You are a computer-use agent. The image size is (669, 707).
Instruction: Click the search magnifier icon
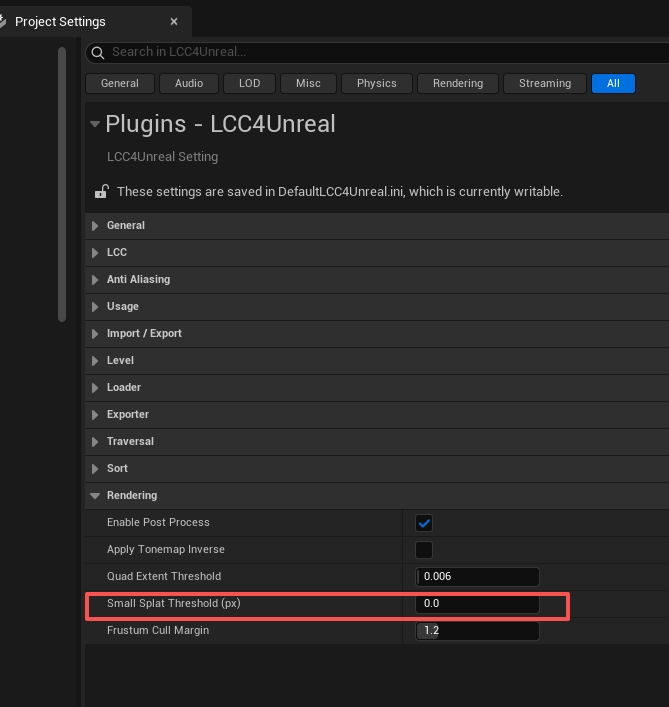tap(98, 53)
